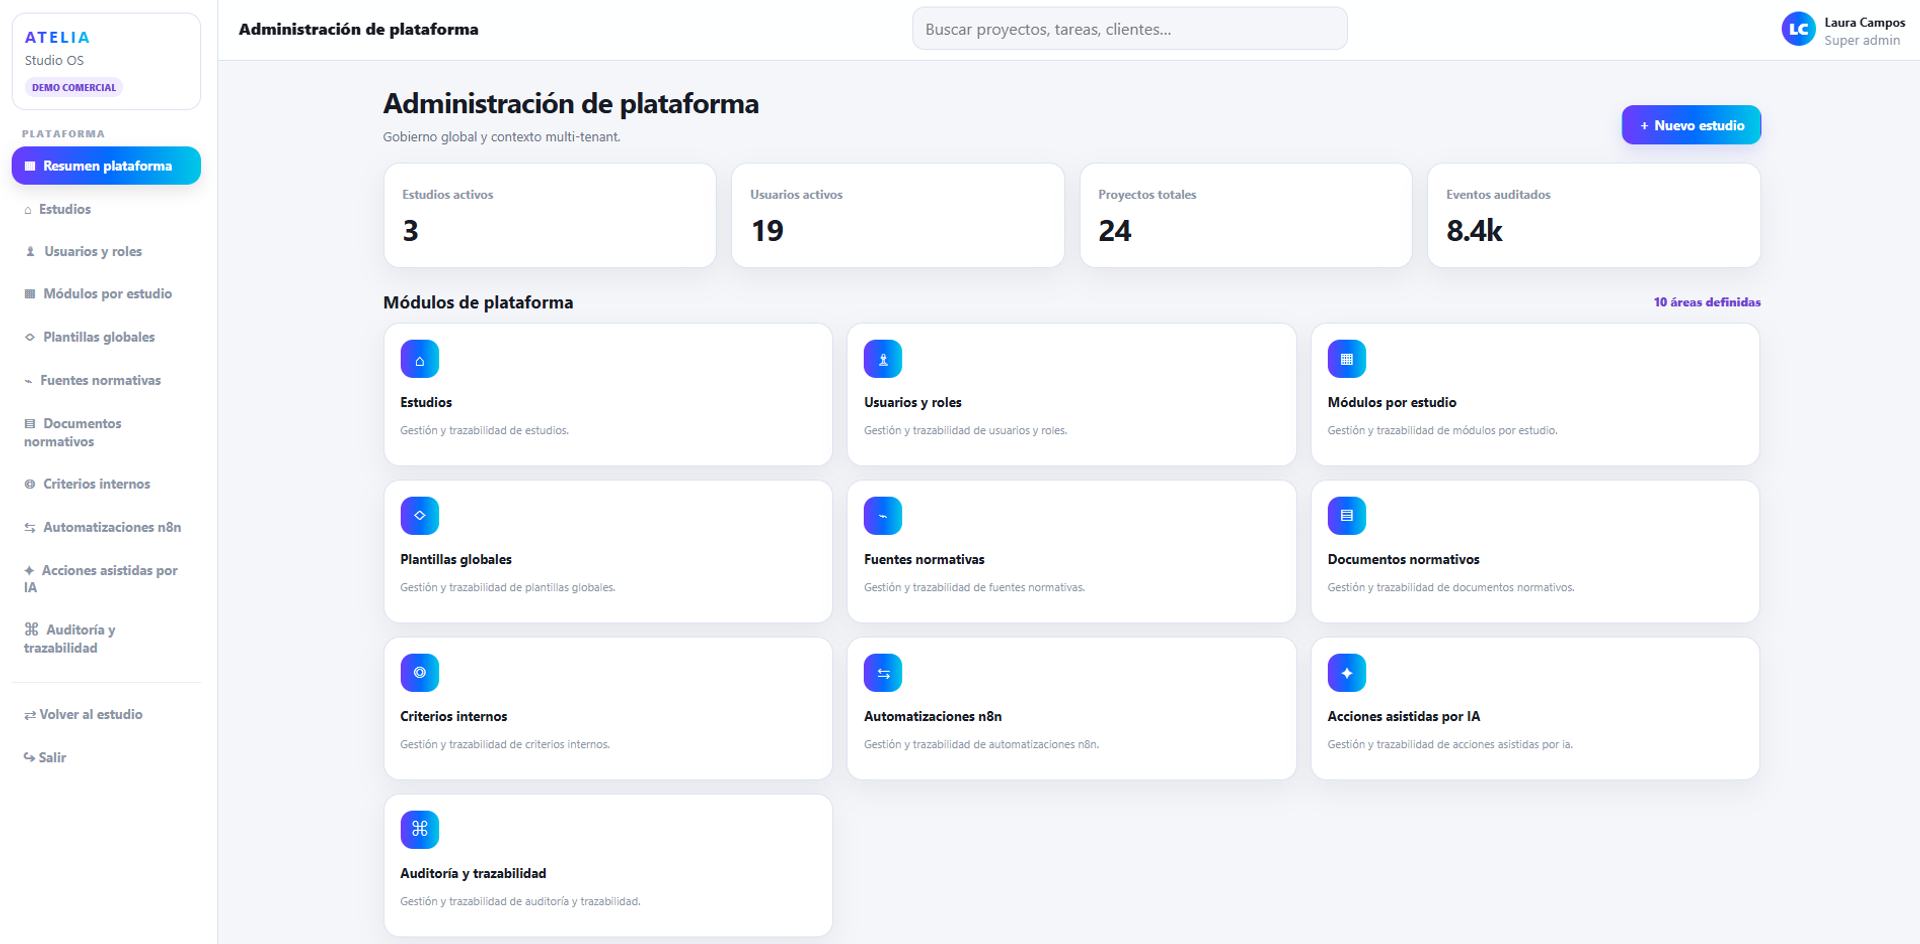Click the grid icon on Módulos por estudio card

1347,359
